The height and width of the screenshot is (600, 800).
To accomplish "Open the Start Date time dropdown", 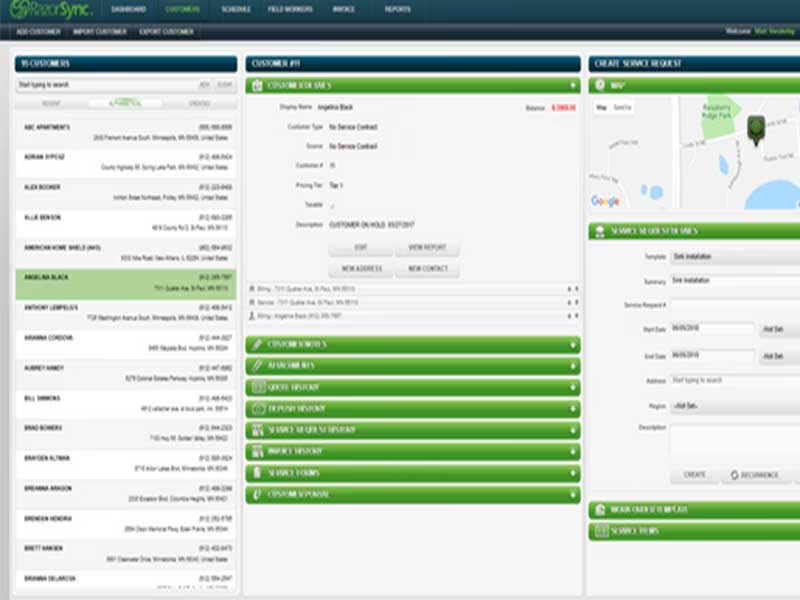I will (779, 330).
